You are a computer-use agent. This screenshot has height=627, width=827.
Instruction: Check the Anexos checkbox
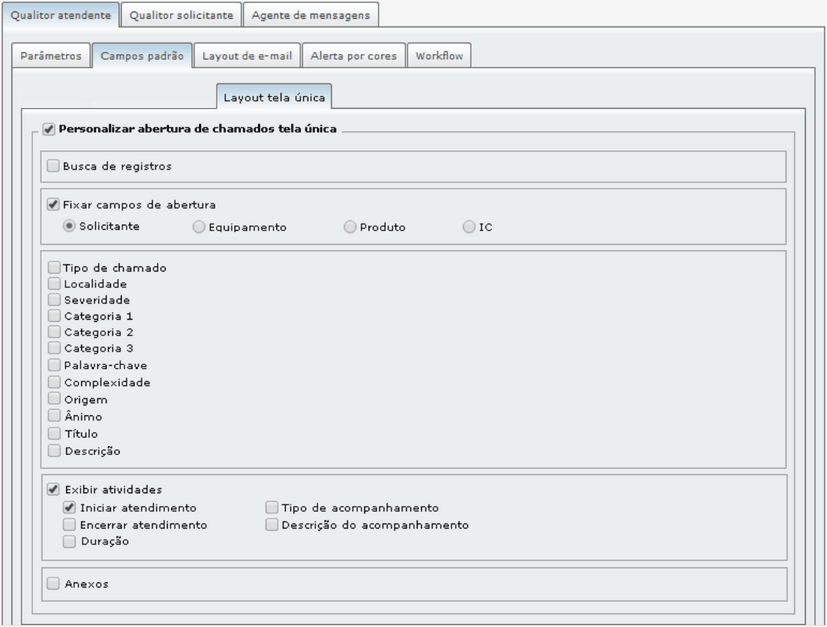53,583
